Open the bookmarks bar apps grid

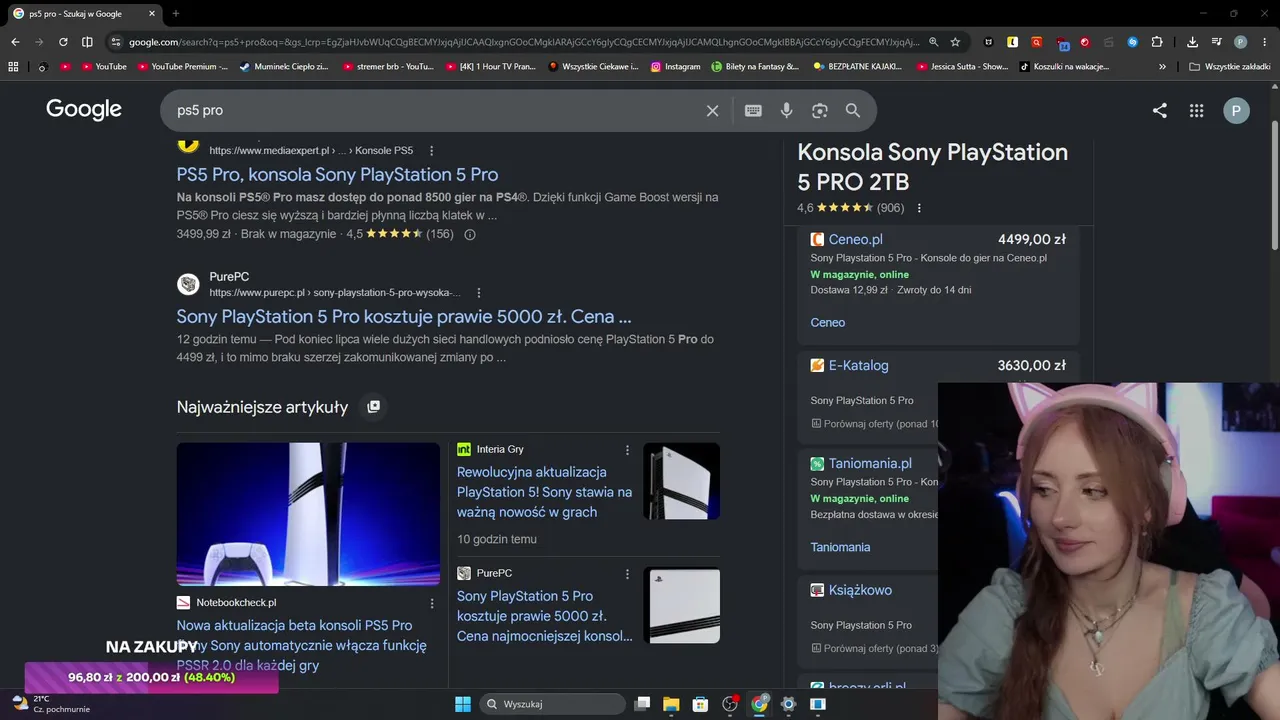click(x=13, y=67)
